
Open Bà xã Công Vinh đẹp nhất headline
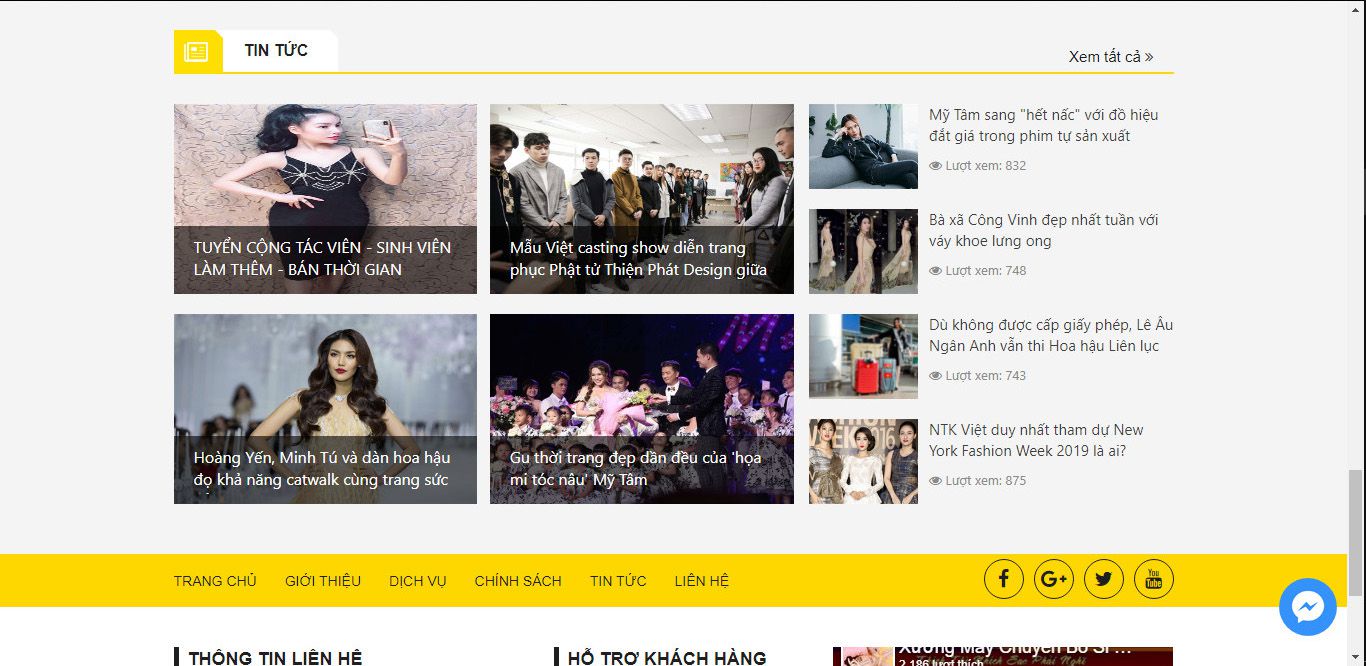1043,230
